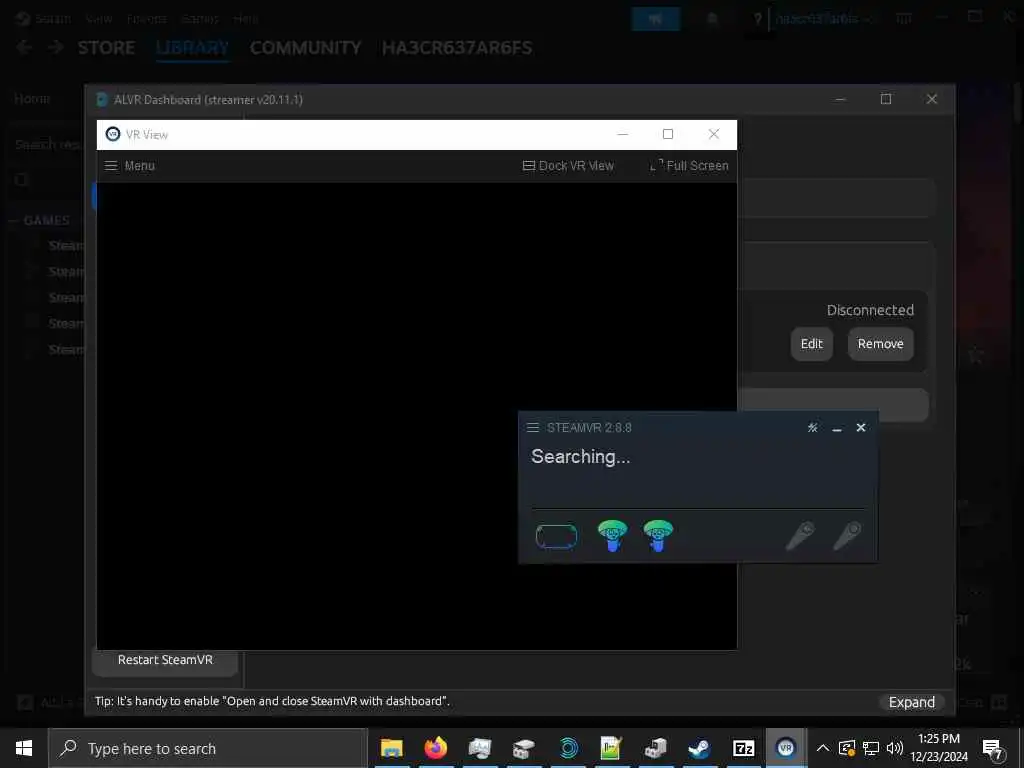The image size is (1024, 768).
Task: Click Home in the Steam library sidebar
Action: pyautogui.click(x=32, y=99)
